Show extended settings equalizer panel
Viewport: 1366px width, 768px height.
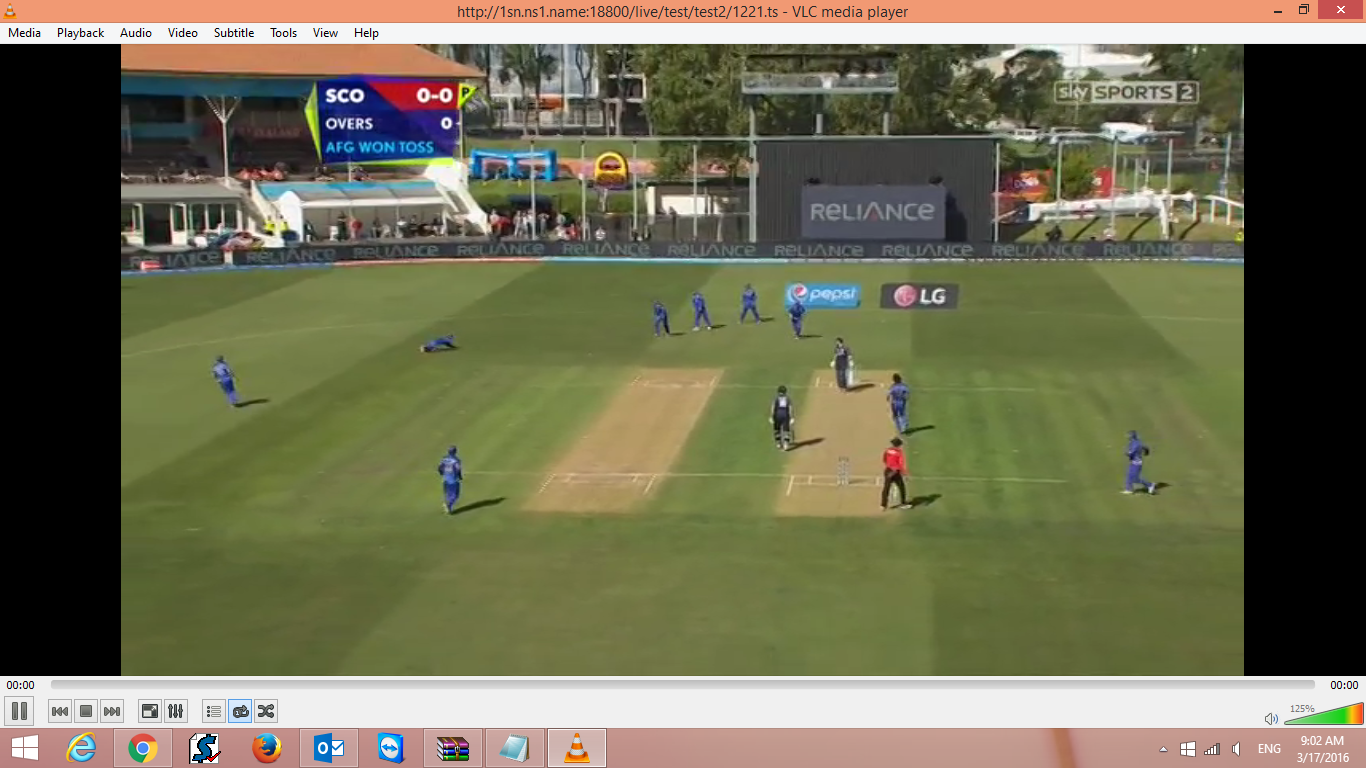tap(176, 711)
